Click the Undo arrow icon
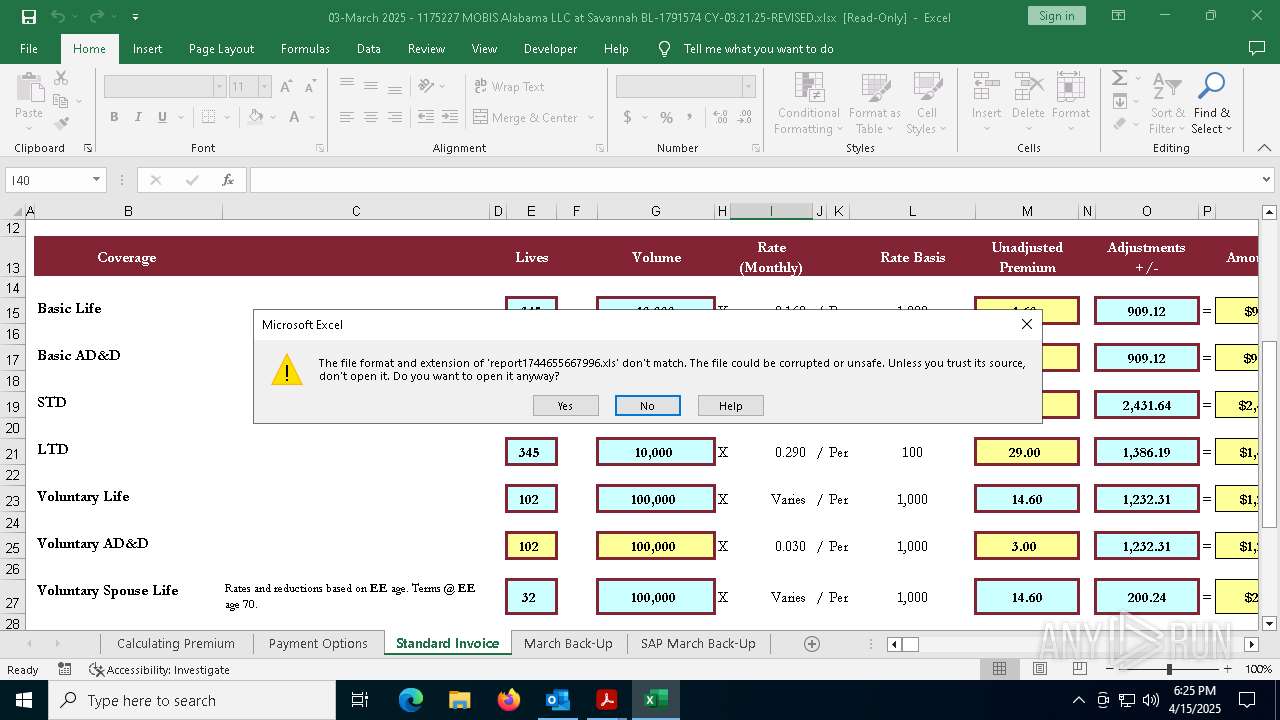Screen dimensions: 1280x720 coord(58,17)
